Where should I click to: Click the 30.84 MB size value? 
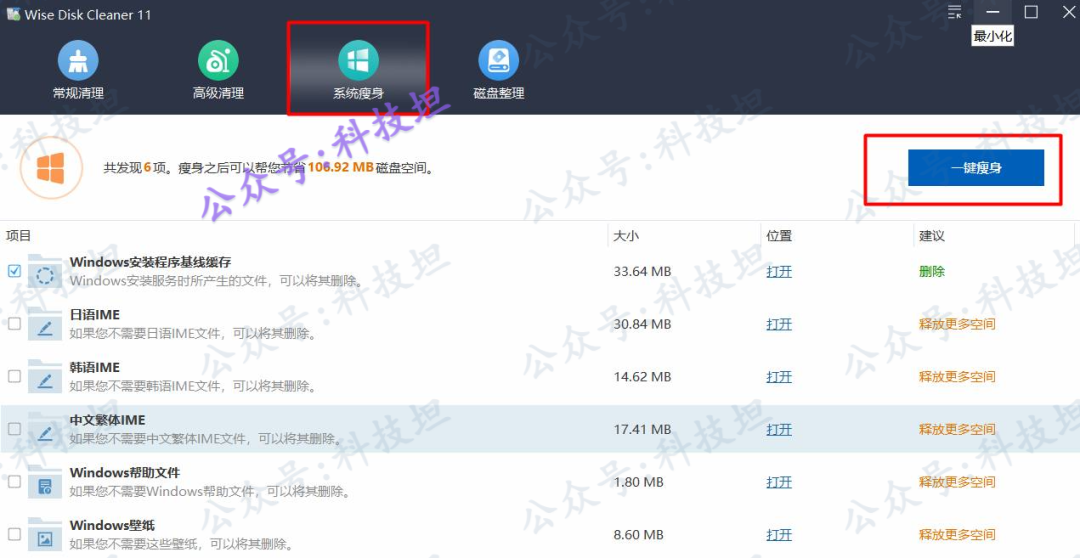coord(642,324)
